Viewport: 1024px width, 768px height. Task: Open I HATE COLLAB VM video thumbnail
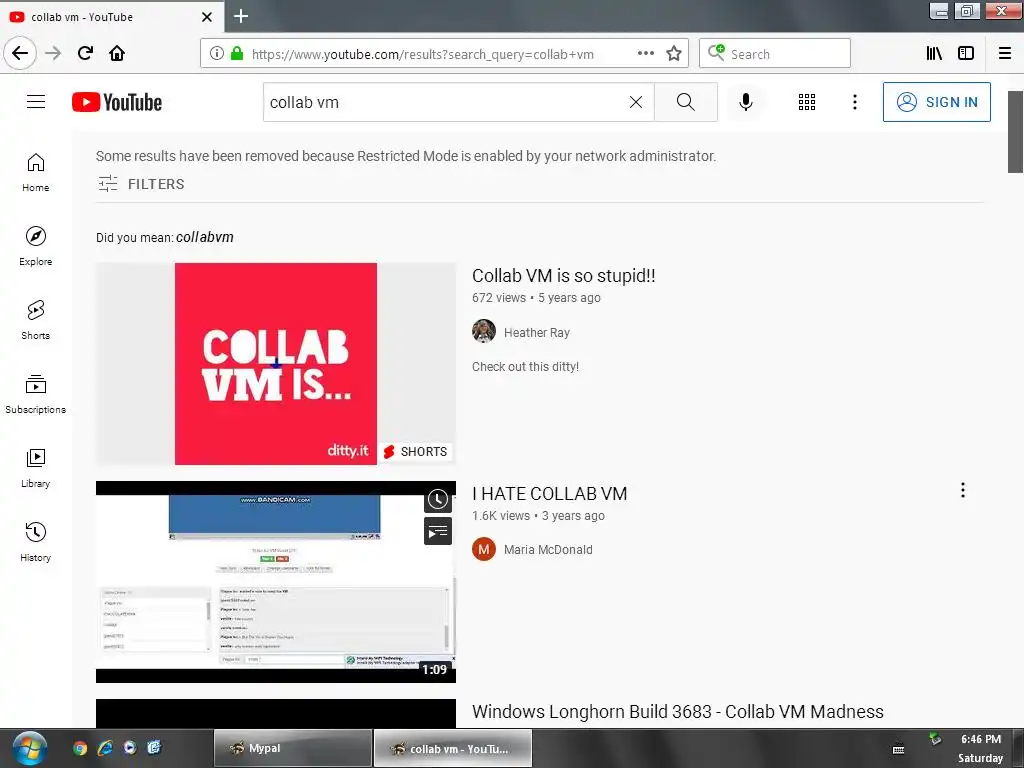pos(276,582)
